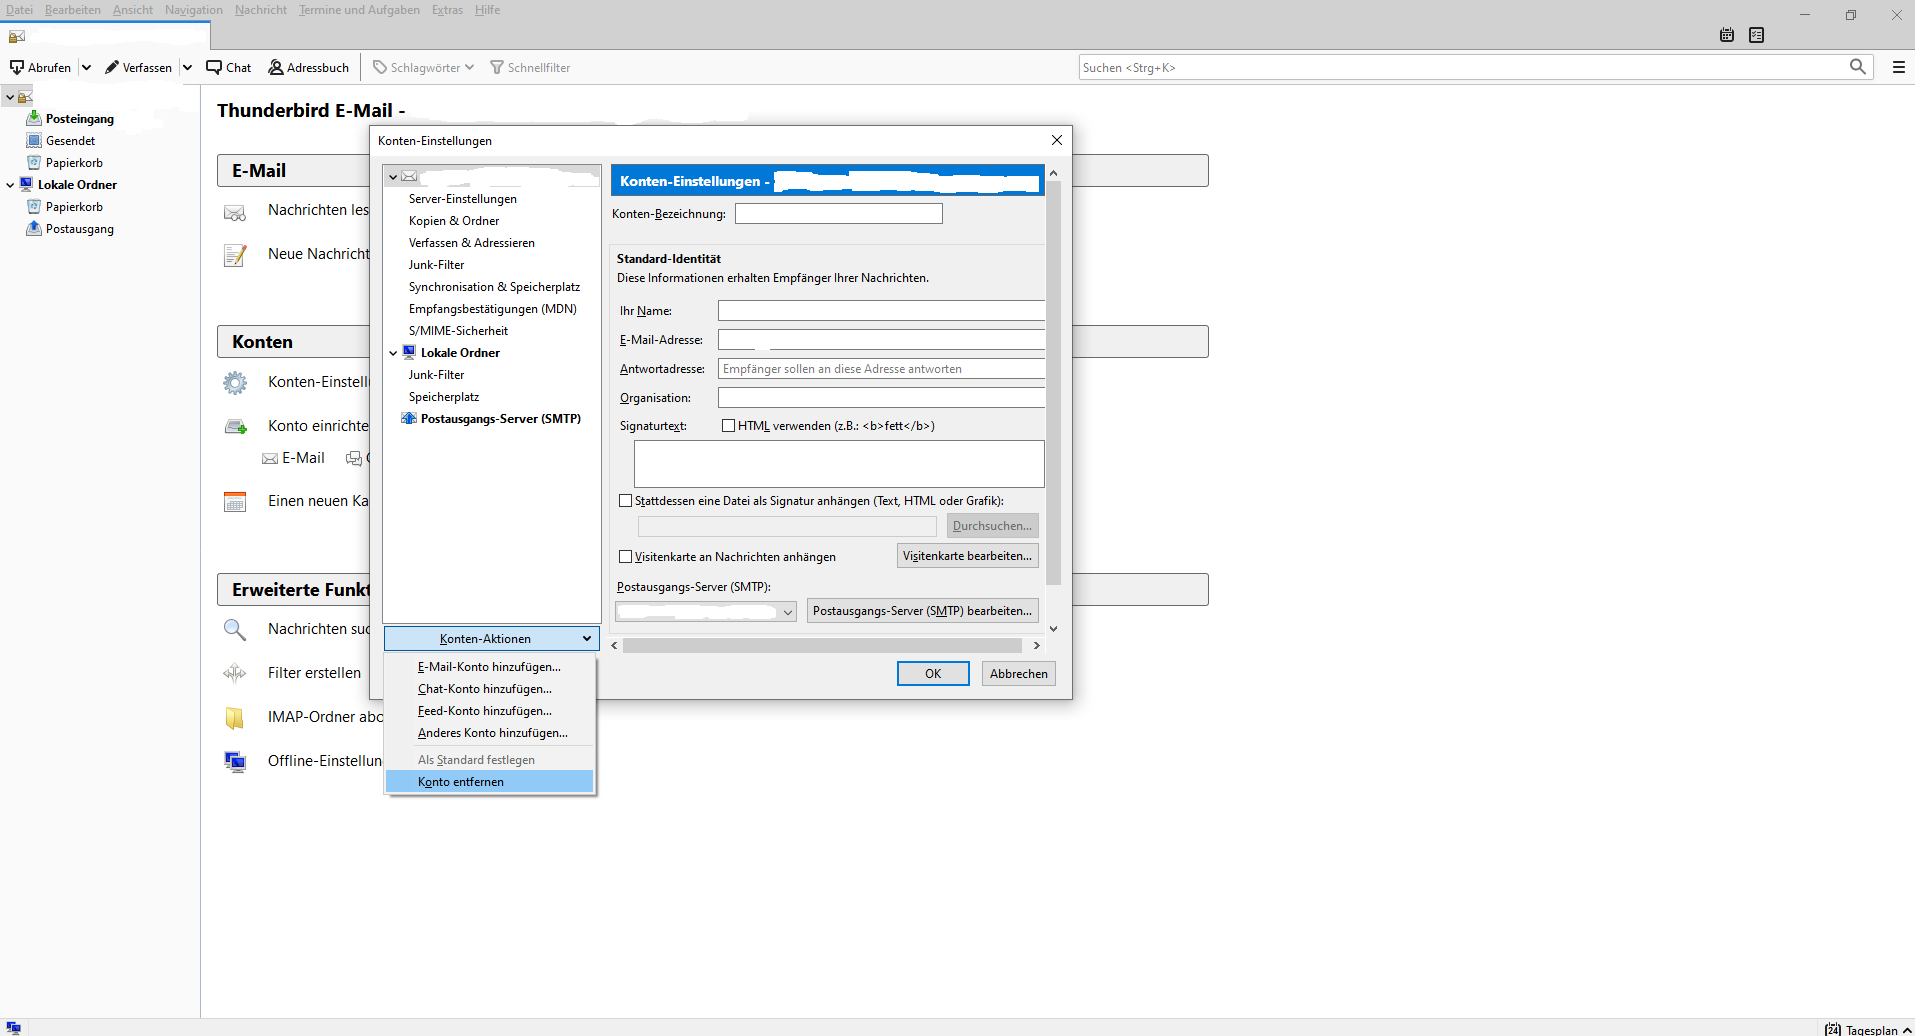Image resolution: width=1915 pixels, height=1036 pixels.
Task: Collapse Lokale Ordner node in dialog tree
Action: (393, 353)
